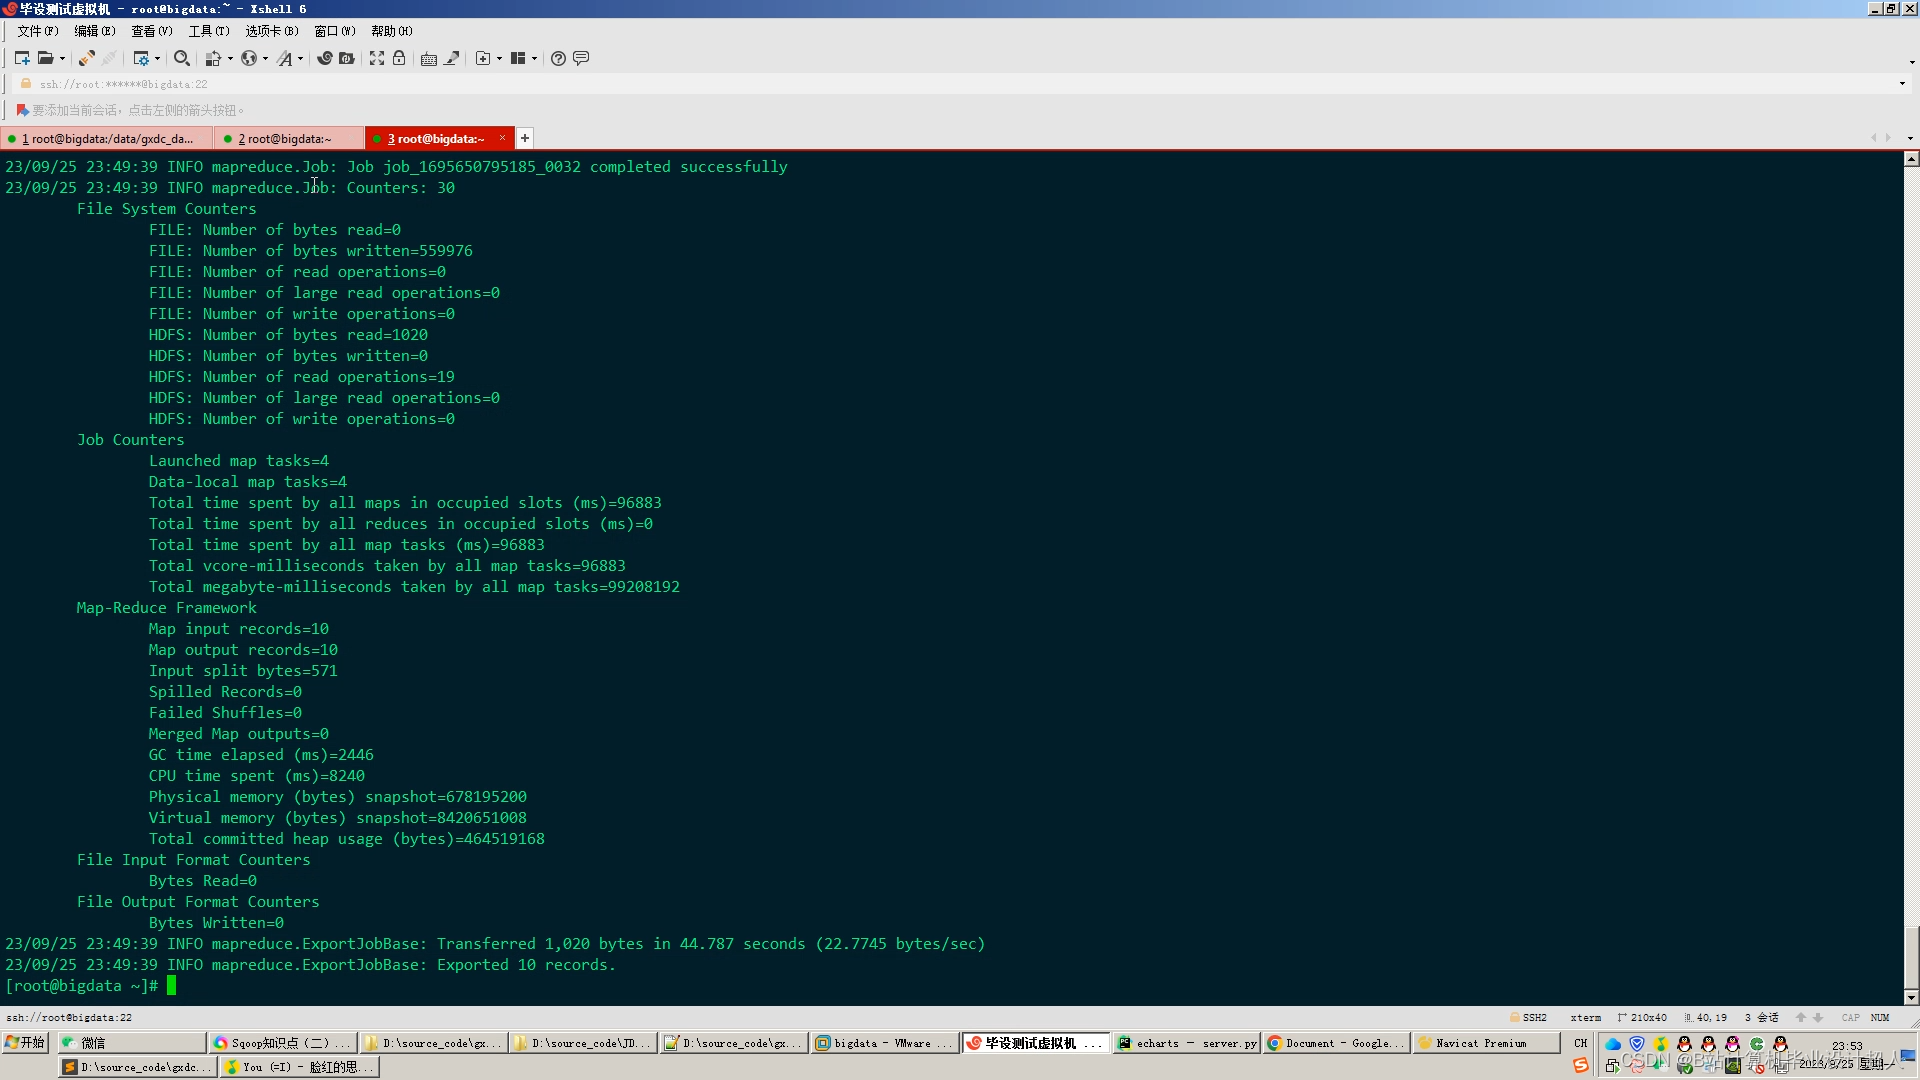The height and width of the screenshot is (1080, 1920).
Task: Click the terminal scrollbar down arrow
Action: [x=1911, y=997]
